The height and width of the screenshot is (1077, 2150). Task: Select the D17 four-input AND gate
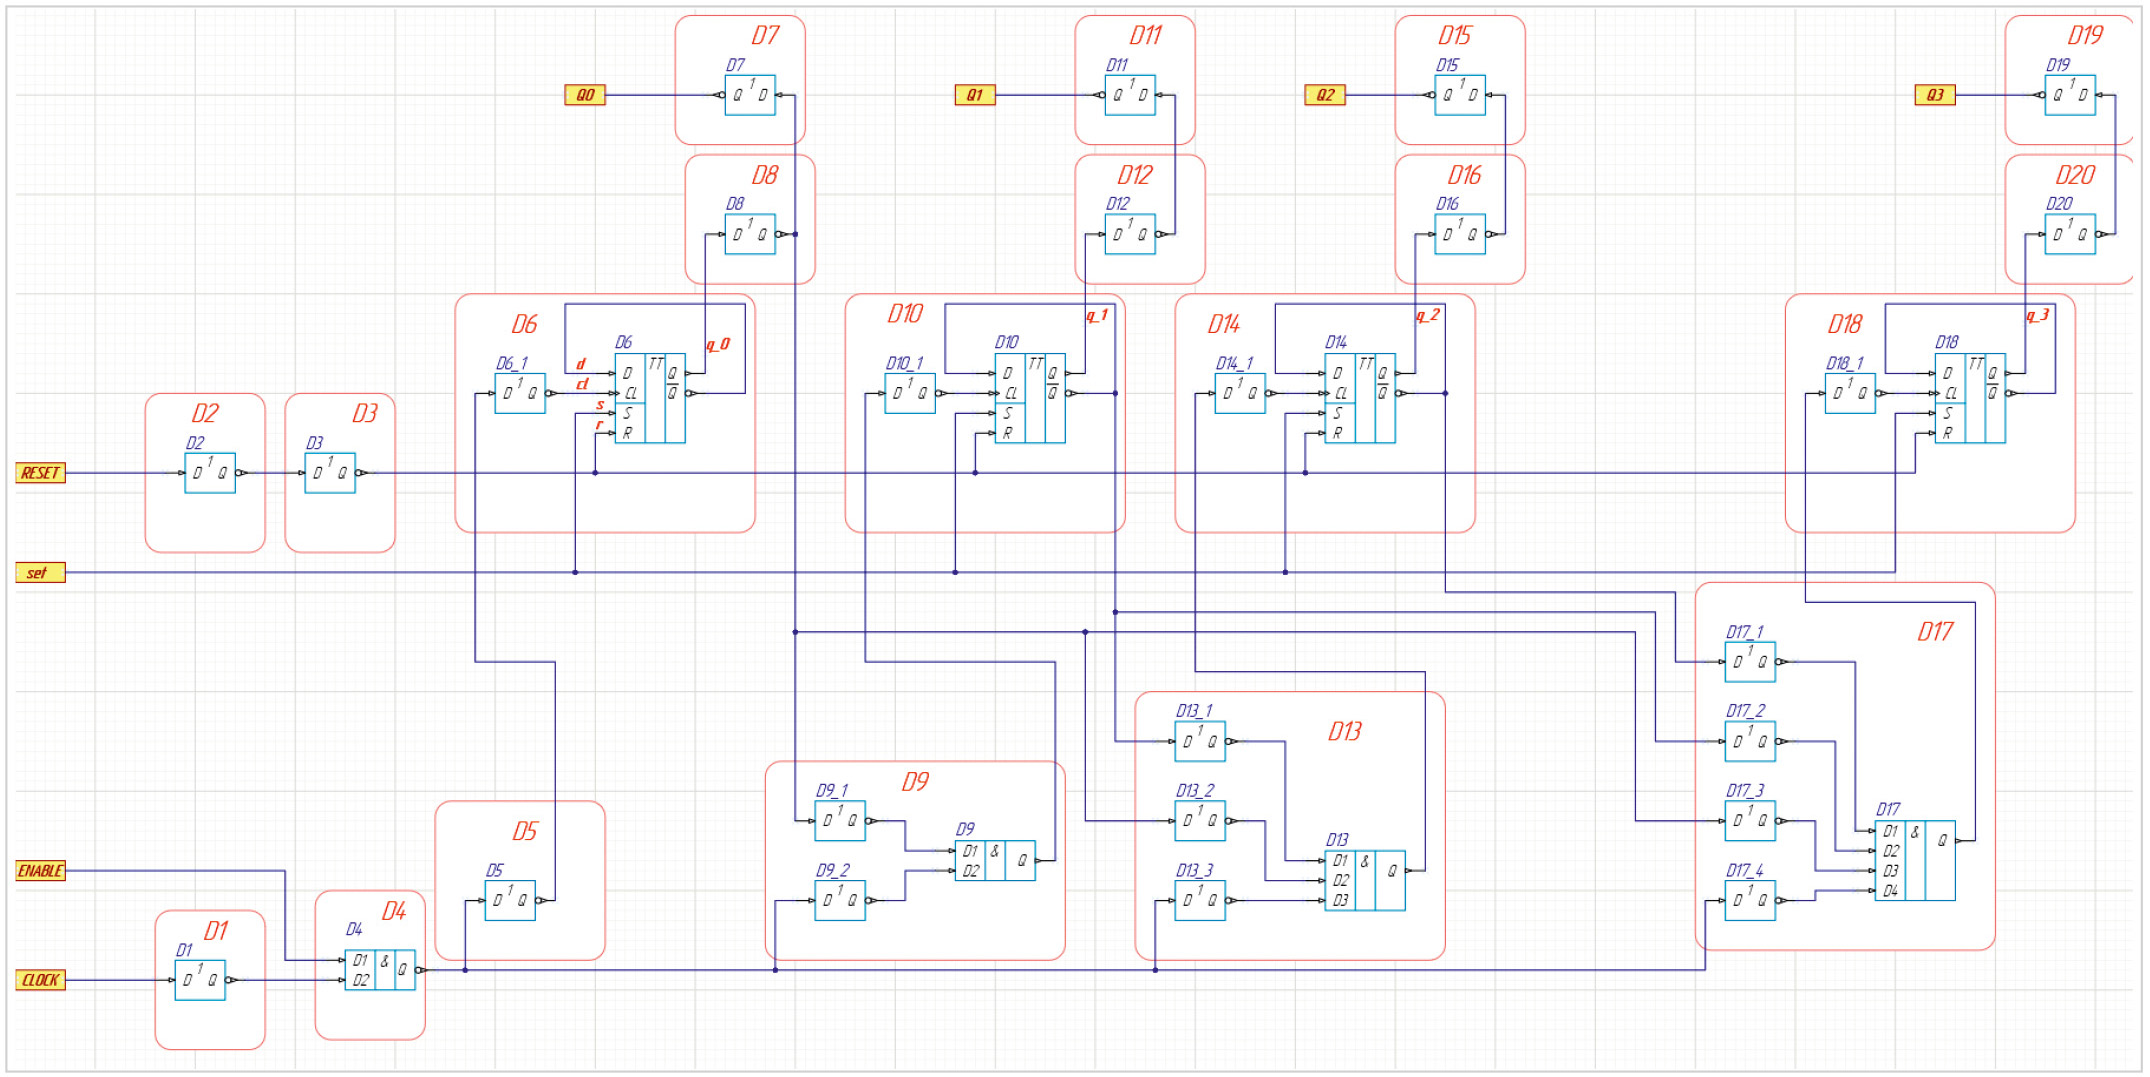(x=1915, y=860)
